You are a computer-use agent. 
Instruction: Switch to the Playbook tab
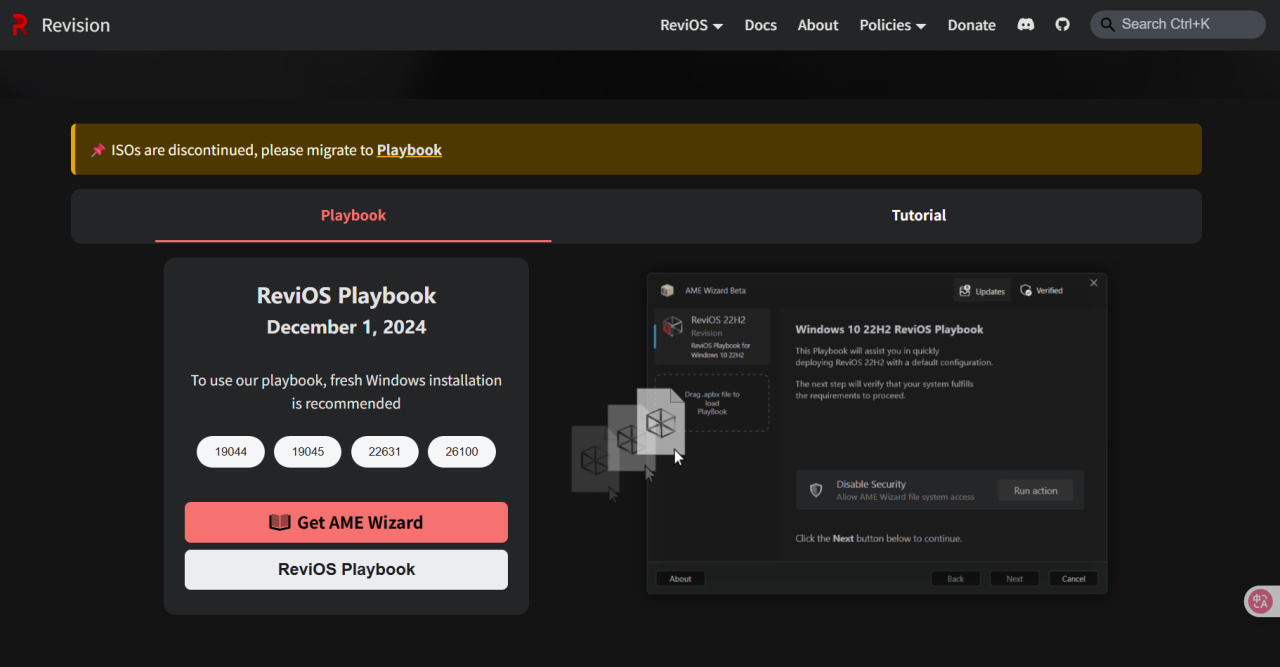click(x=353, y=215)
